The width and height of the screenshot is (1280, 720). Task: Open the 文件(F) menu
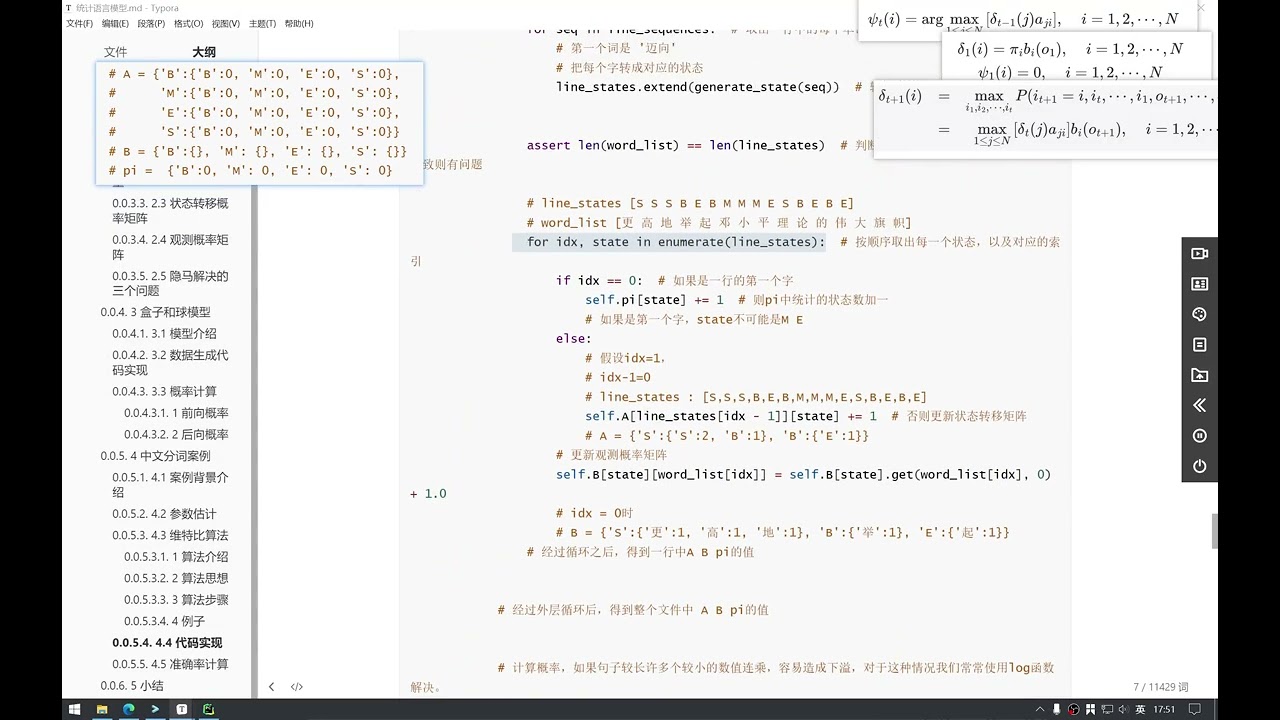80,23
